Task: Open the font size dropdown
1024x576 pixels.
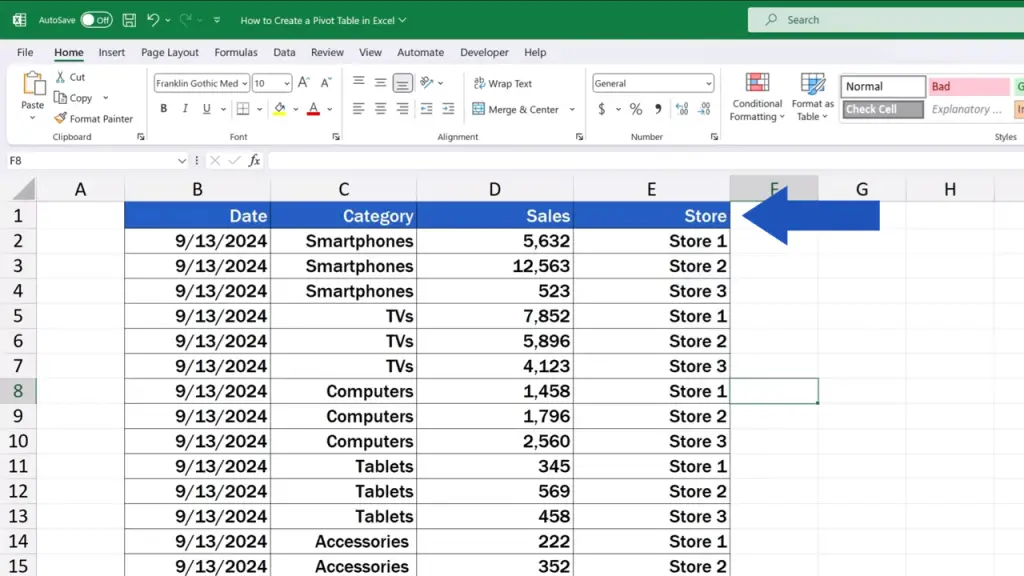Action: point(286,84)
